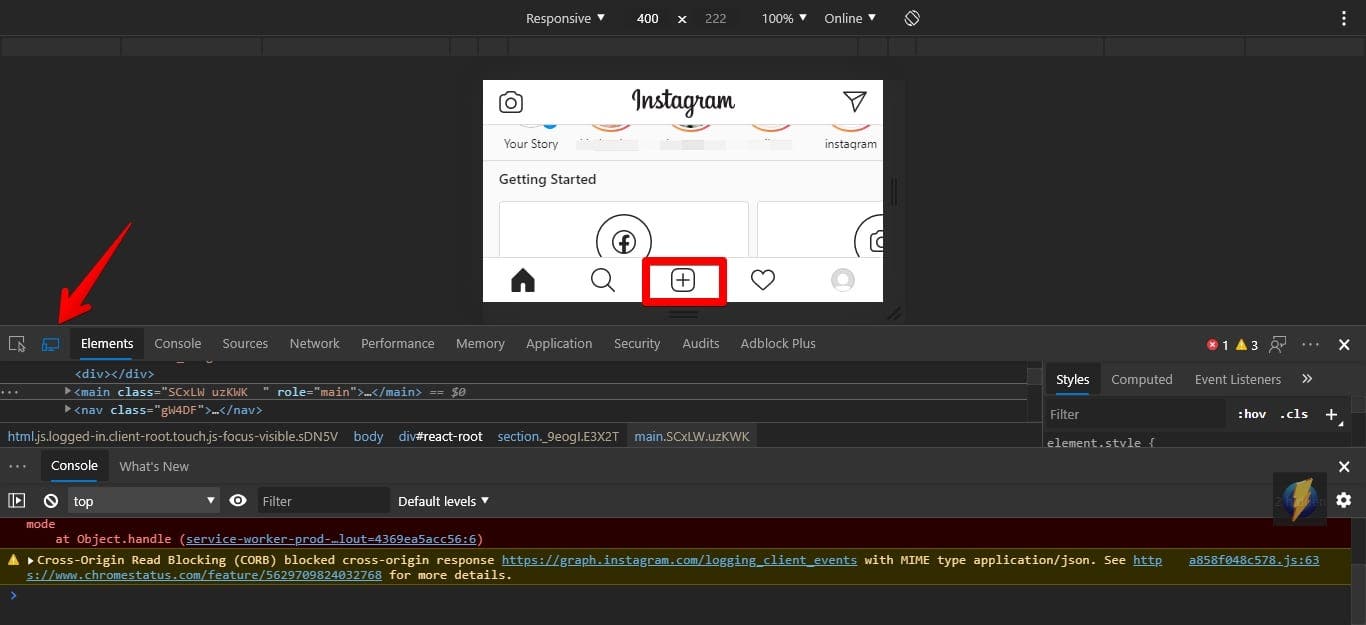Clear the console messages
The height and width of the screenshot is (625, 1366).
(x=51, y=501)
